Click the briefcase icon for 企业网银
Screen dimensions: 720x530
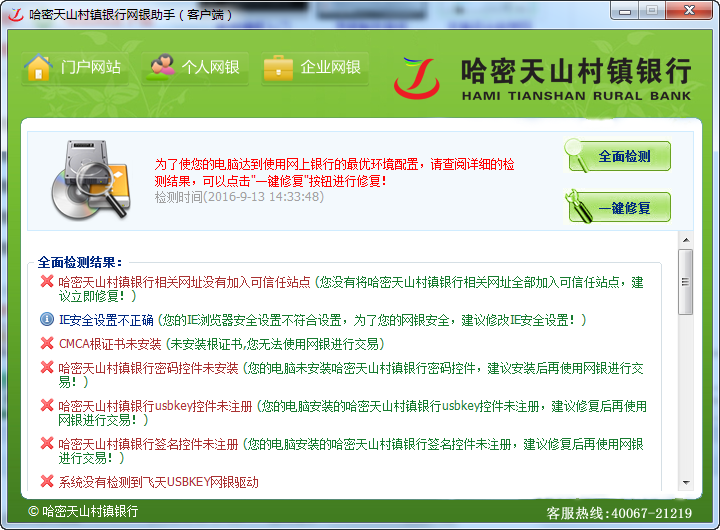278,68
